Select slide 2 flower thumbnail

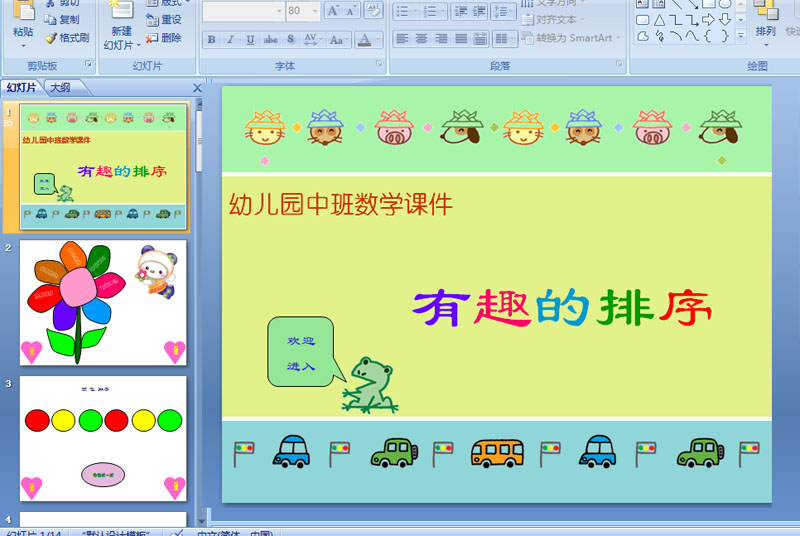pyautogui.click(x=103, y=303)
